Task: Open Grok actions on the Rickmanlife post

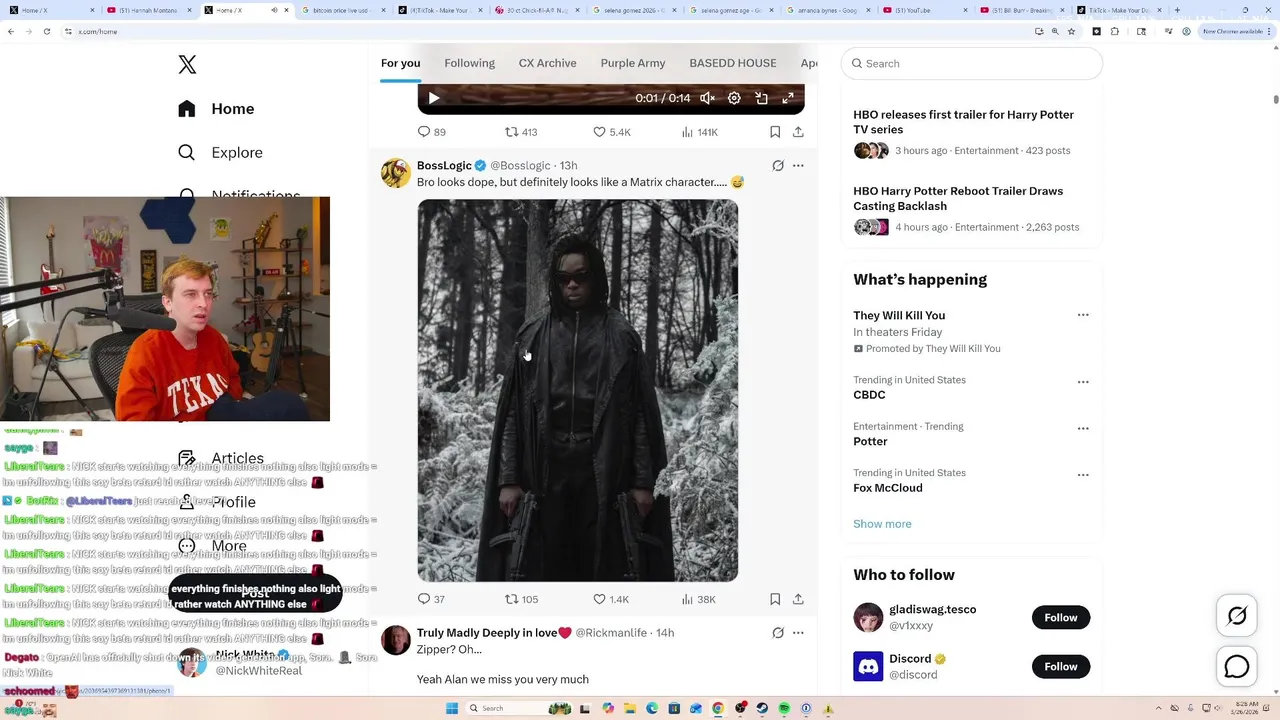Action: pos(778,633)
